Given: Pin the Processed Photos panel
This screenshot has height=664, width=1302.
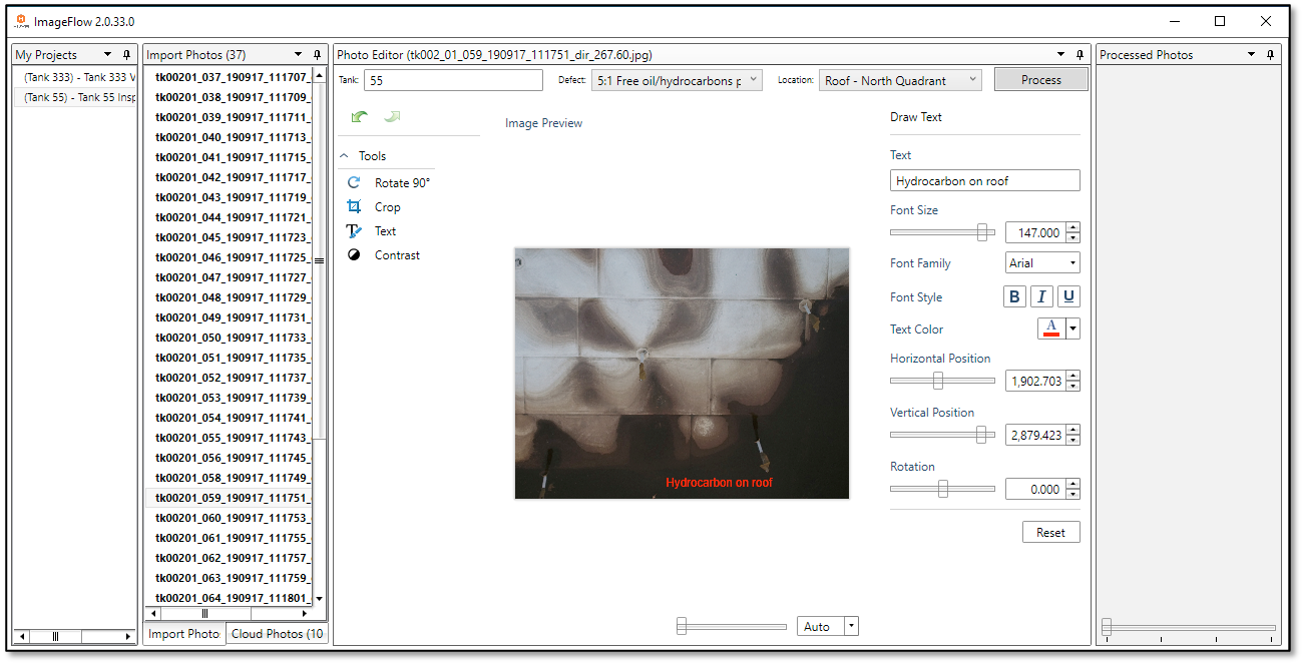Looking at the screenshot, I should 1270,55.
